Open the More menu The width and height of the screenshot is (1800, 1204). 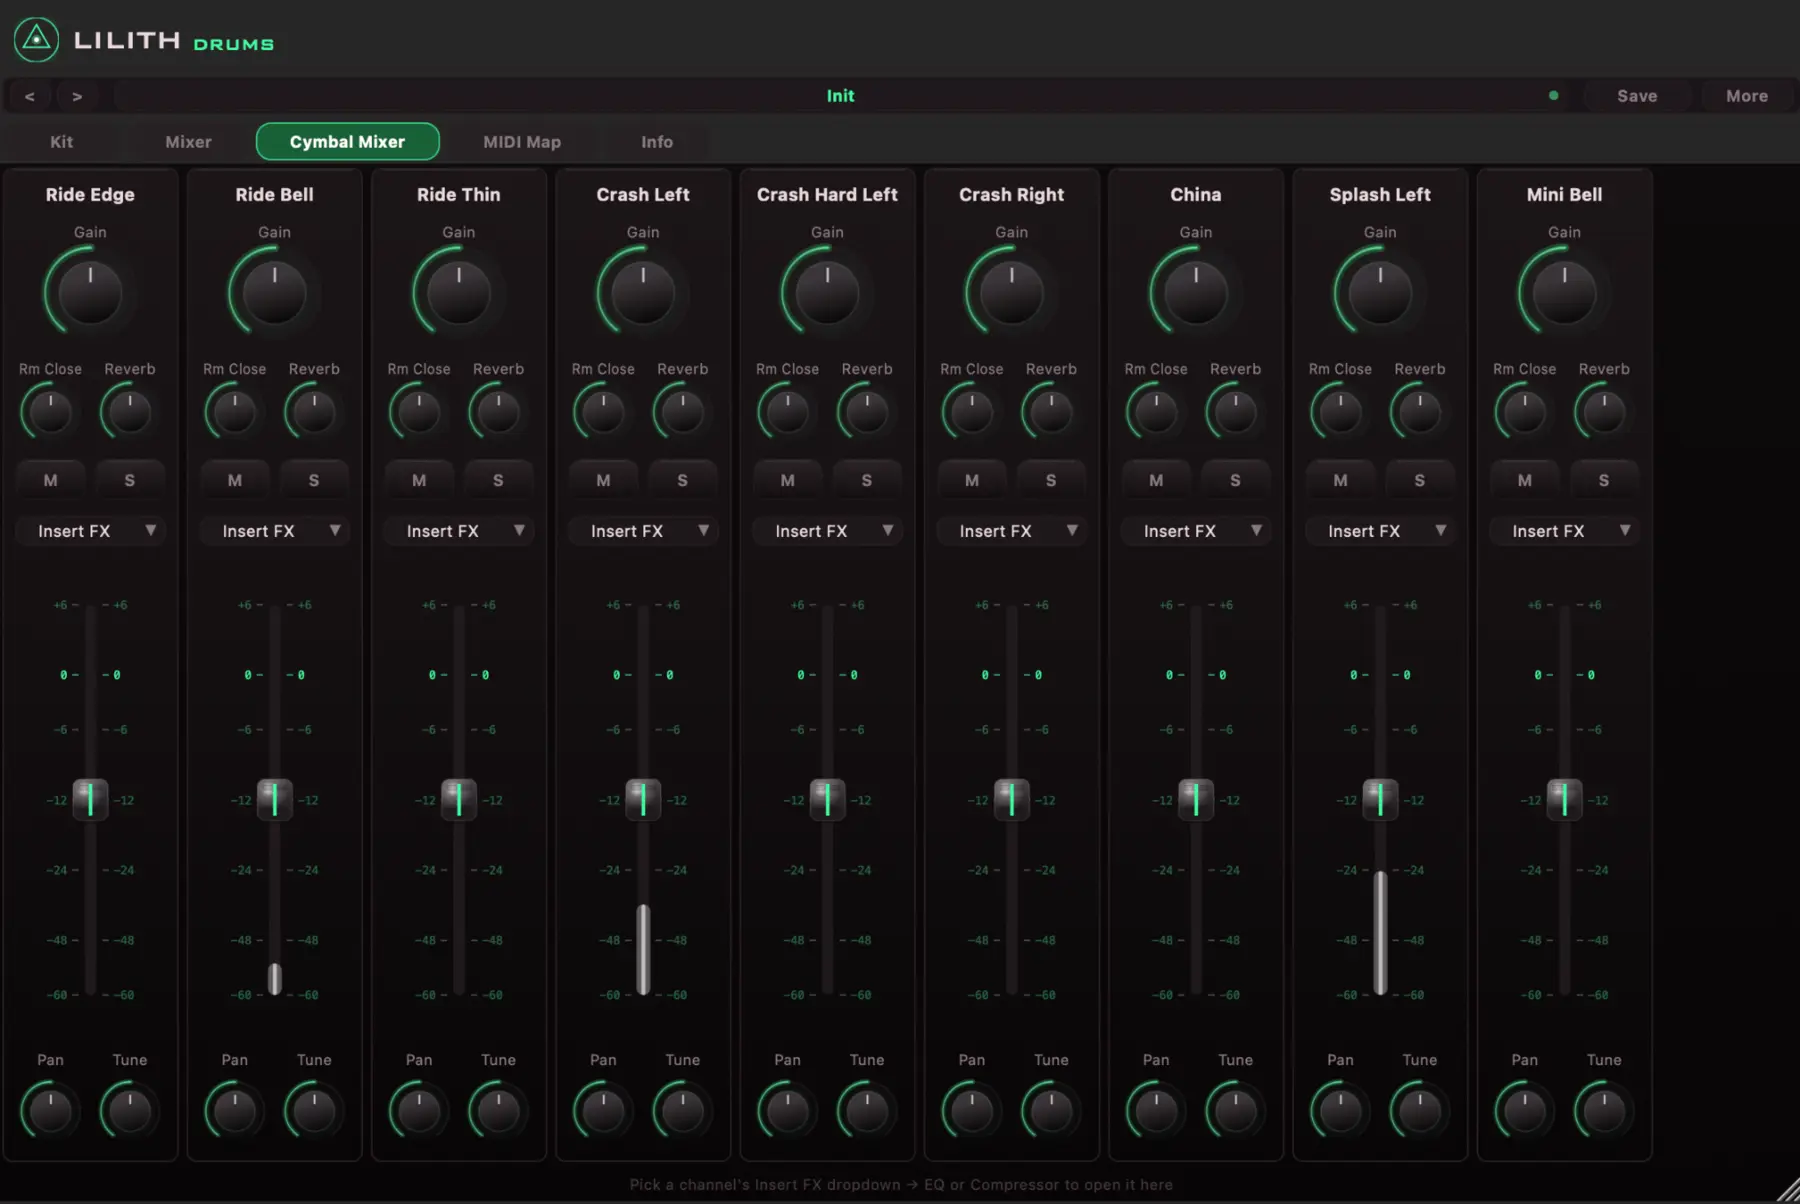[1747, 96]
